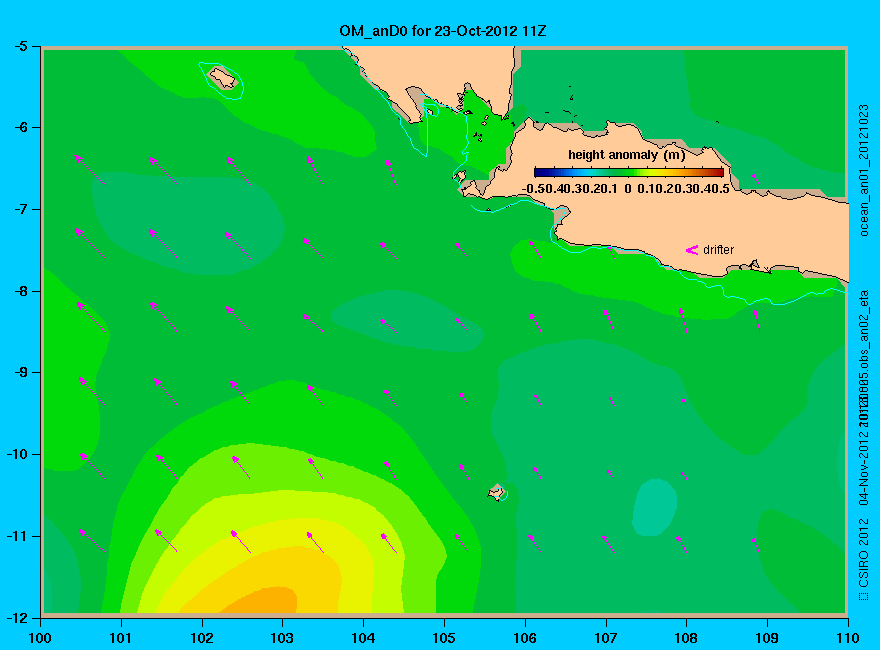Click the y-axis label -6
This screenshot has width=880, height=650.
point(21,127)
